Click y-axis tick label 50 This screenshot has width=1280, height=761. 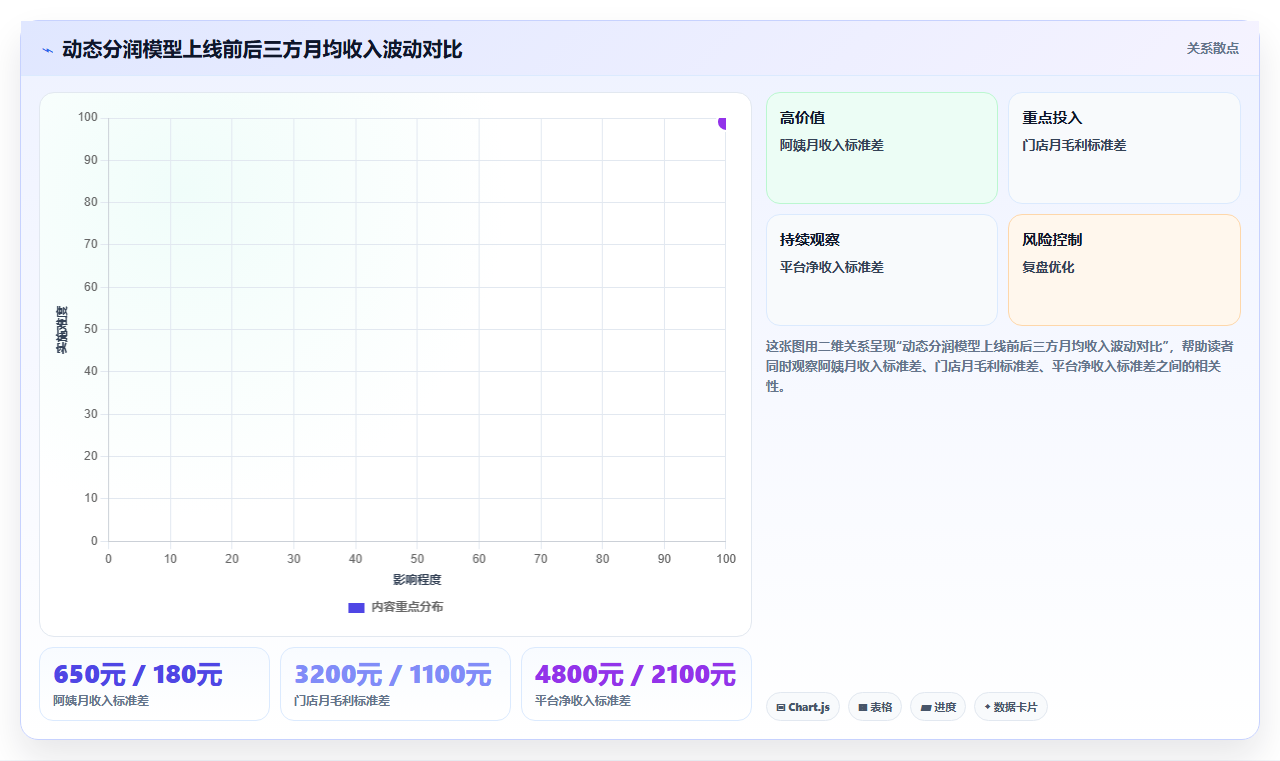(x=91, y=329)
